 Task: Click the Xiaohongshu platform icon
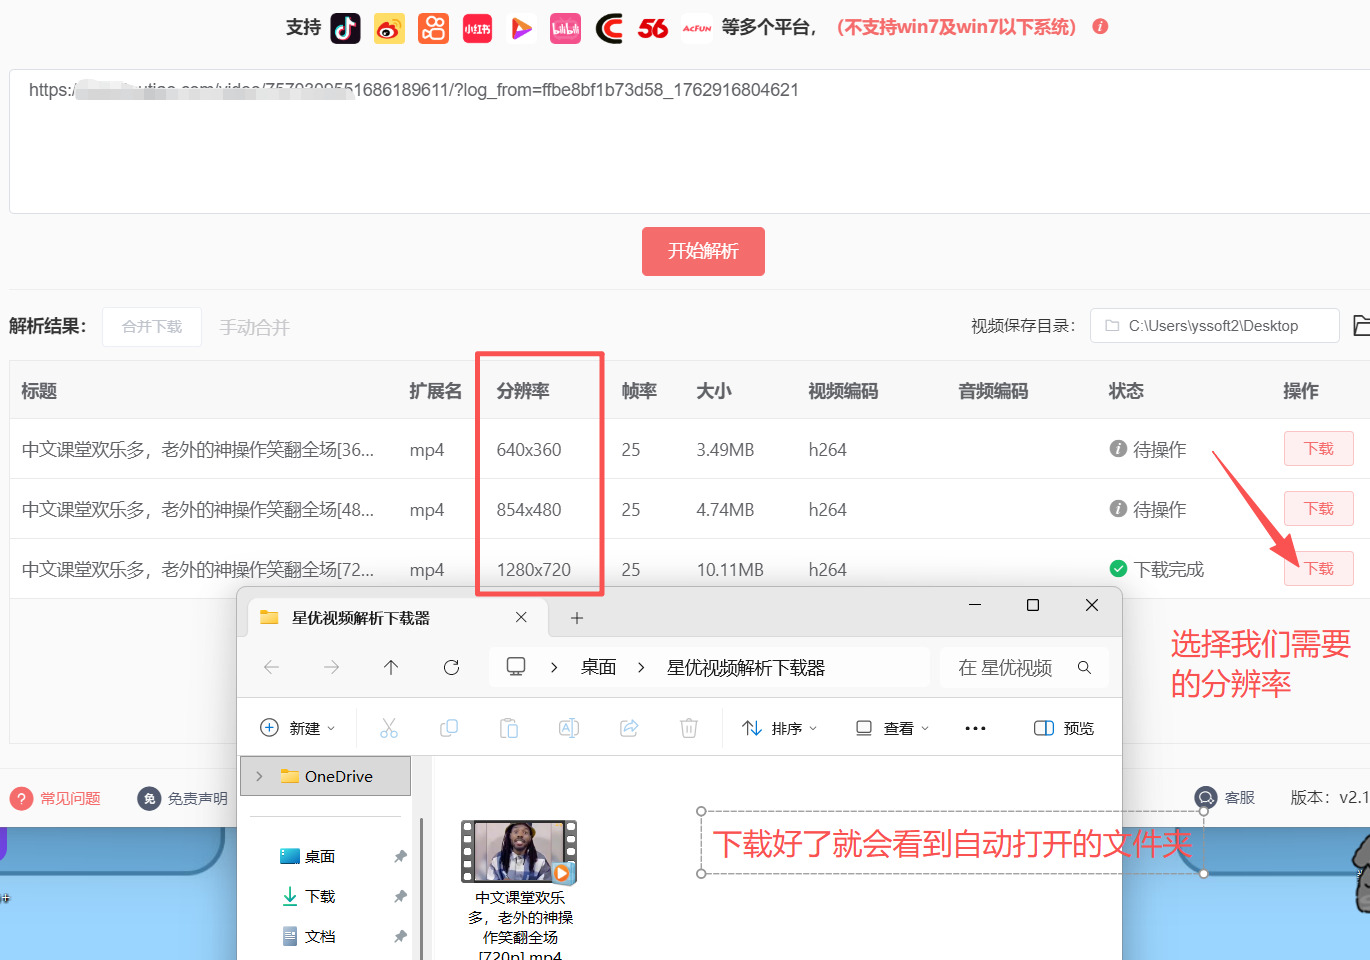tap(477, 28)
